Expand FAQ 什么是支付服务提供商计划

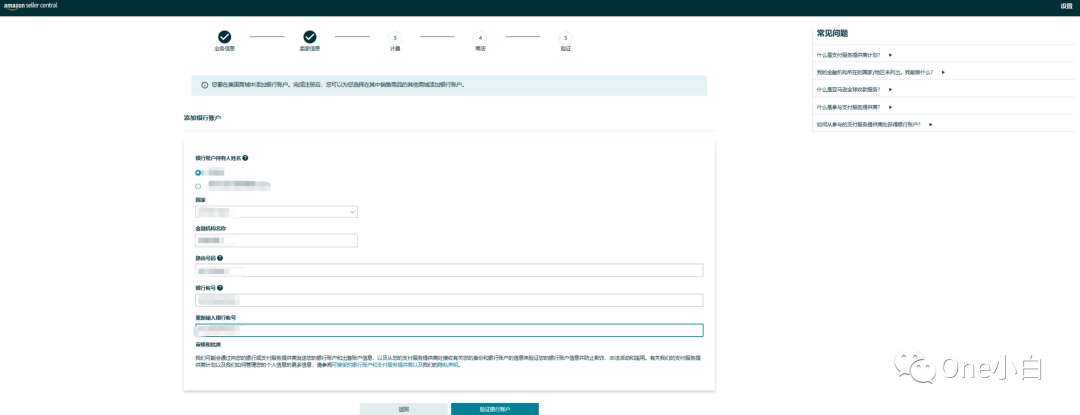click(x=890, y=55)
